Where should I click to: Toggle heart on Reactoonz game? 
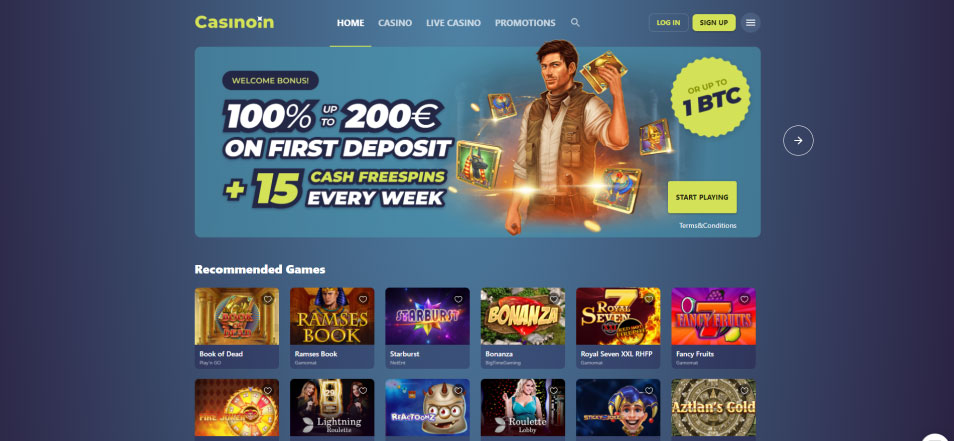coord(458,391)
